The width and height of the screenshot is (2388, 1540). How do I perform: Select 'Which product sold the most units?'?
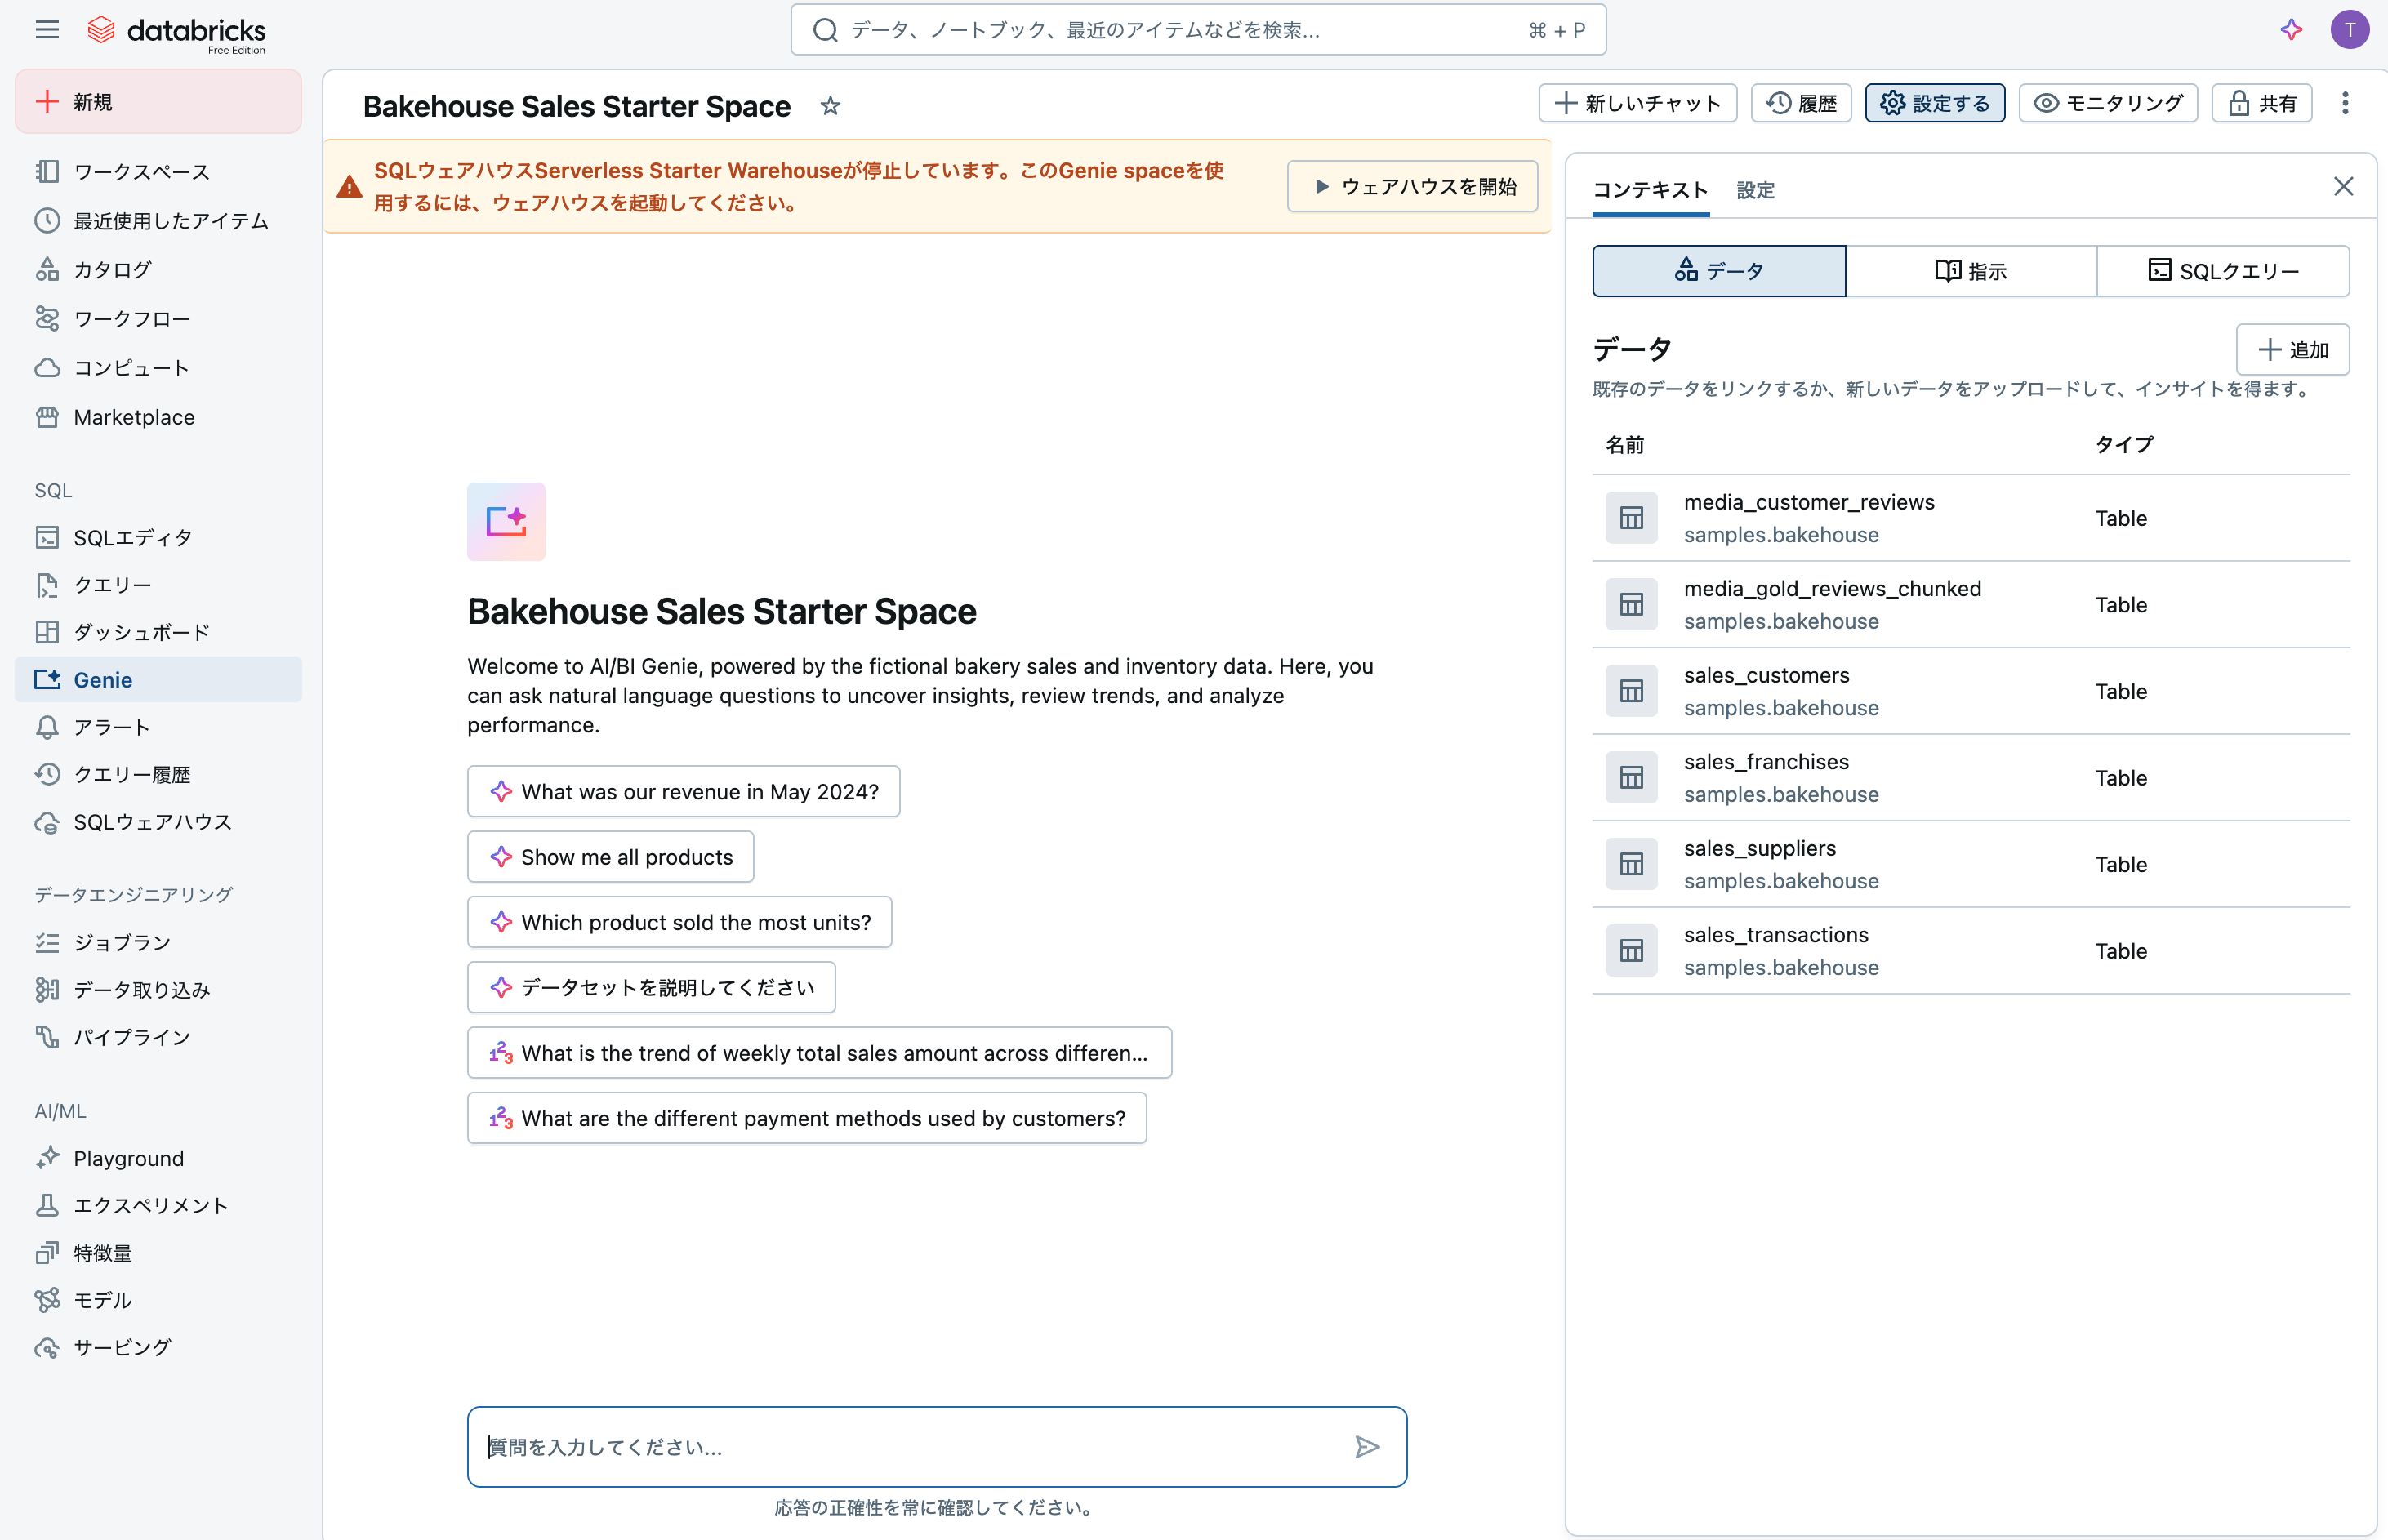click(x=679, y=922)
